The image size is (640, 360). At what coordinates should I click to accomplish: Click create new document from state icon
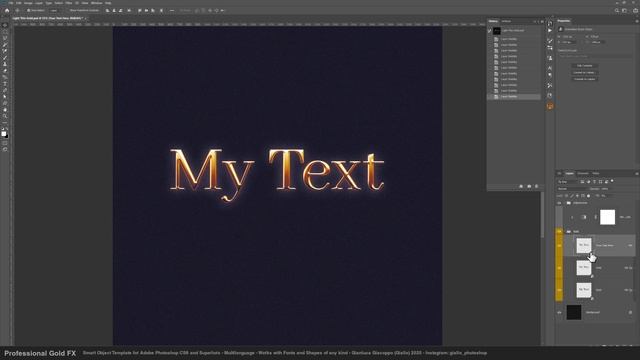521,186
